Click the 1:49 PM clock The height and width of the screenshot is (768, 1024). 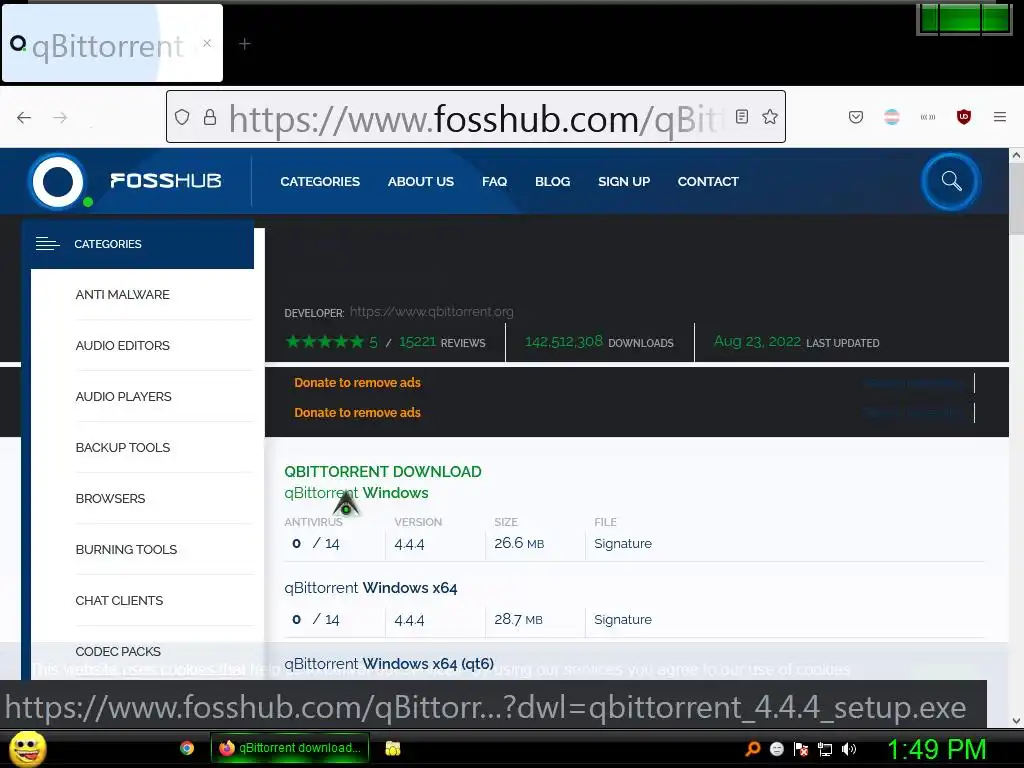936,749
